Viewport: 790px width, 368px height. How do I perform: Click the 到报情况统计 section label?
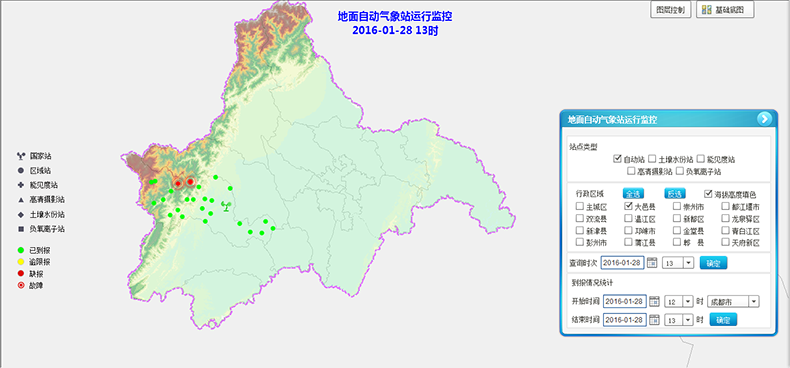tap(592, 282)
